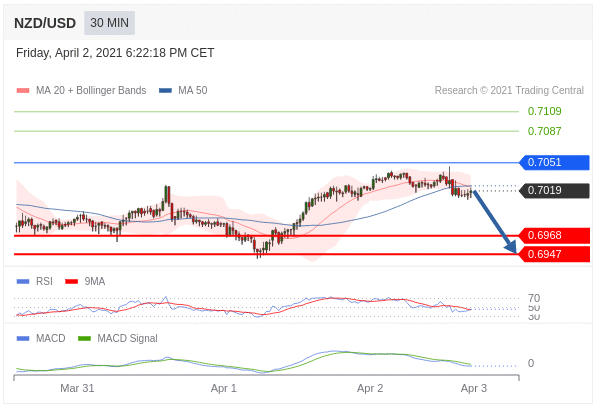This screenshot has height=409, width=602.
Task: Click the date 'Friday, April 2, 2021 6:22:18 PM CET'
Action: click(115, 53)
